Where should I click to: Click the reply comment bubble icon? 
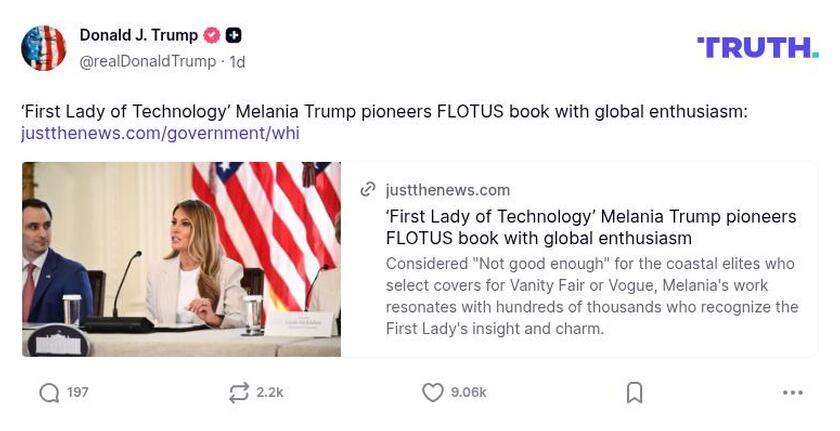click(49, 393)
